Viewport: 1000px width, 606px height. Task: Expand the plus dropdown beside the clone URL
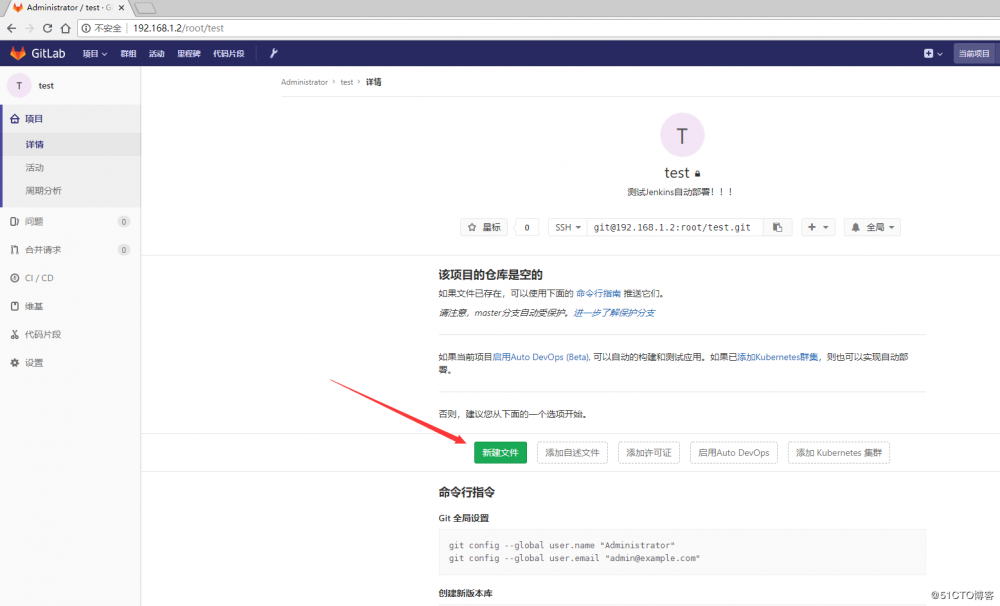(x=817, y=227)
